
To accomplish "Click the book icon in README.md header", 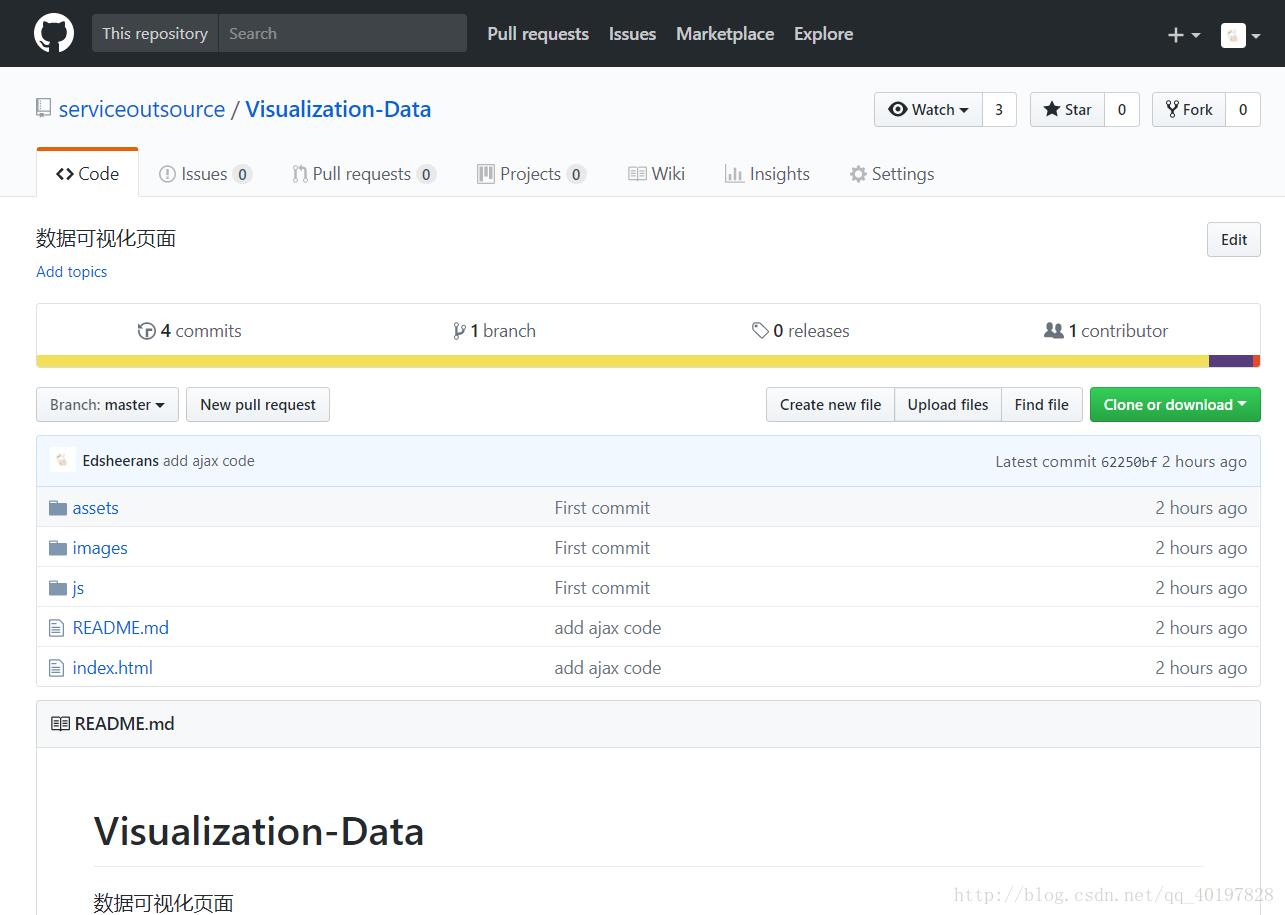I will click(x=60, y=724).
